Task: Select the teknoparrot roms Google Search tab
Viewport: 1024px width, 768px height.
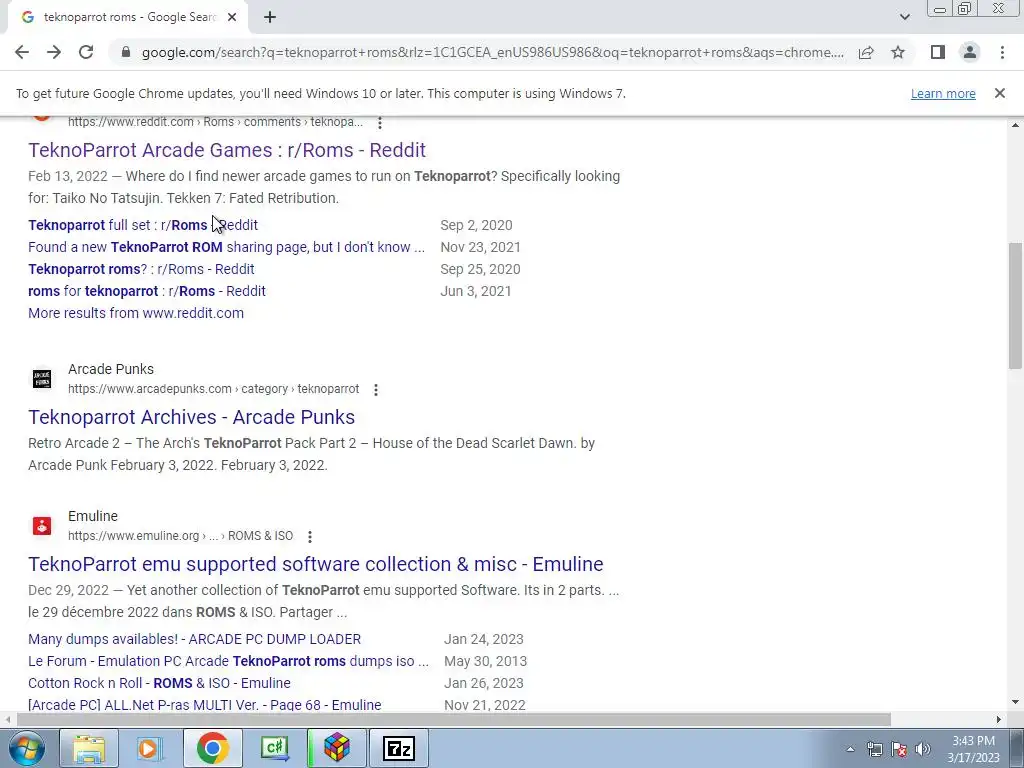Action: click(x=128, y=18)
